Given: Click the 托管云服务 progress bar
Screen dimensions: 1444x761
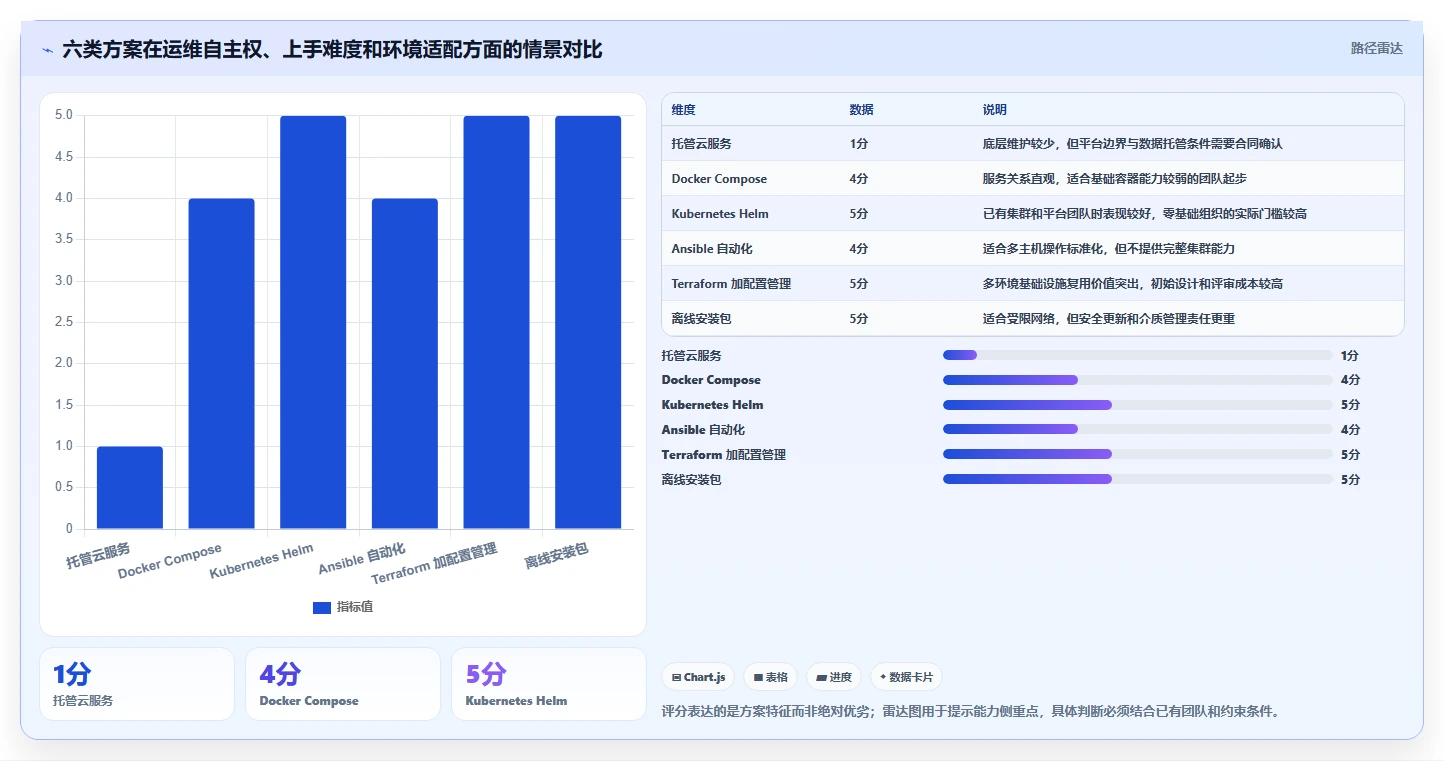Looking at the screenshot, I should (1137, 355).
